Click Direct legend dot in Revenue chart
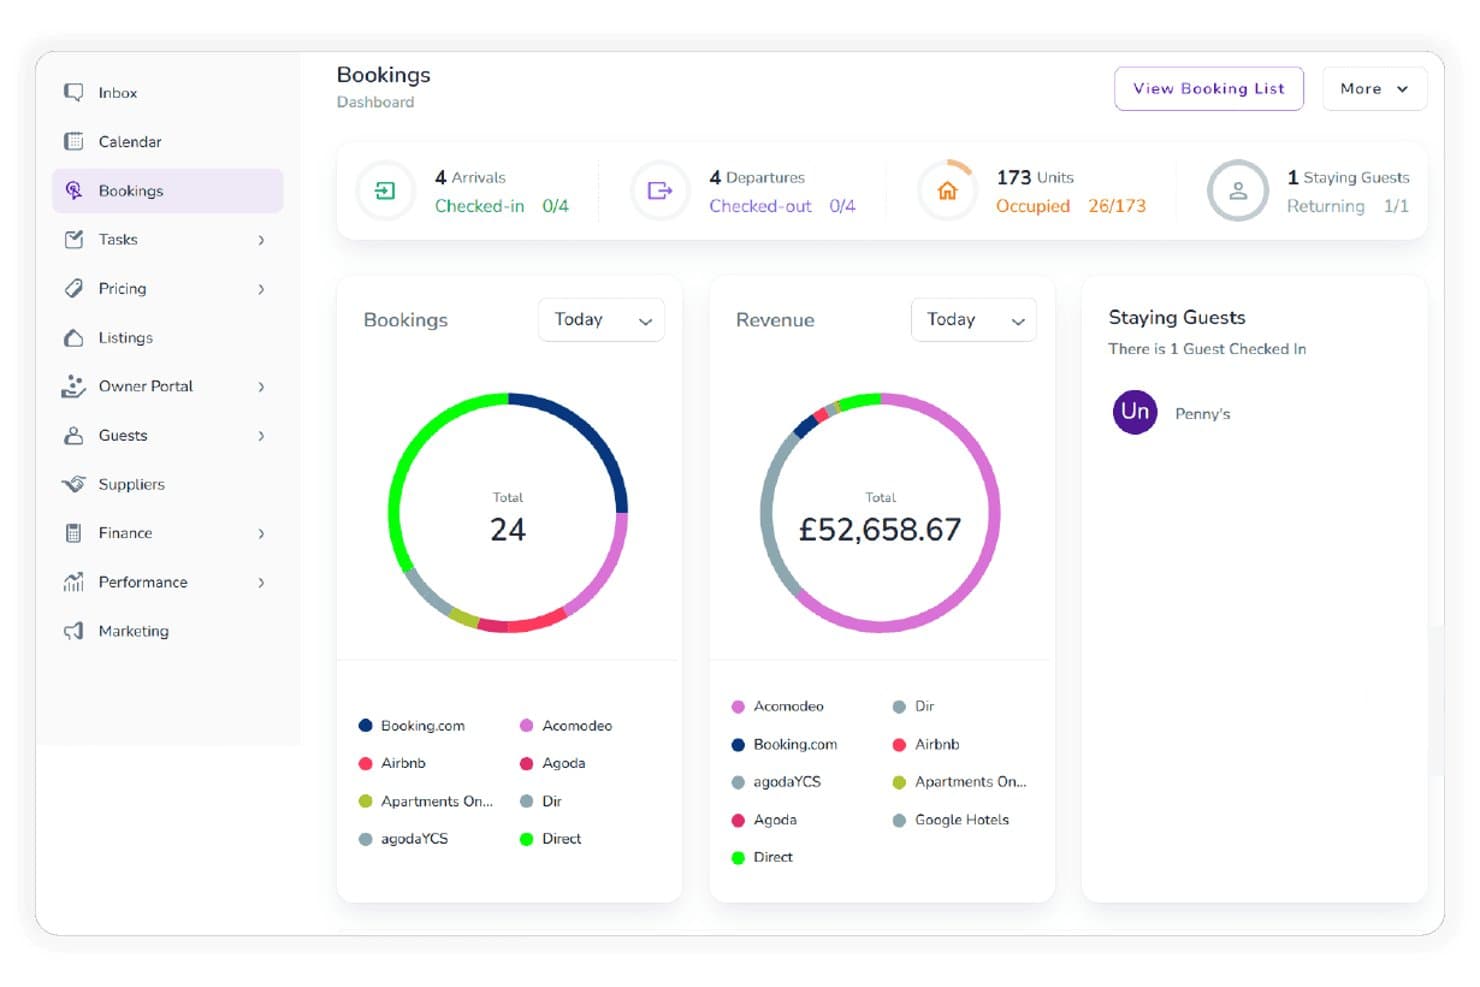Viewport: 1480px width, 987px height. pyautogui.click(x=738, y=858)
